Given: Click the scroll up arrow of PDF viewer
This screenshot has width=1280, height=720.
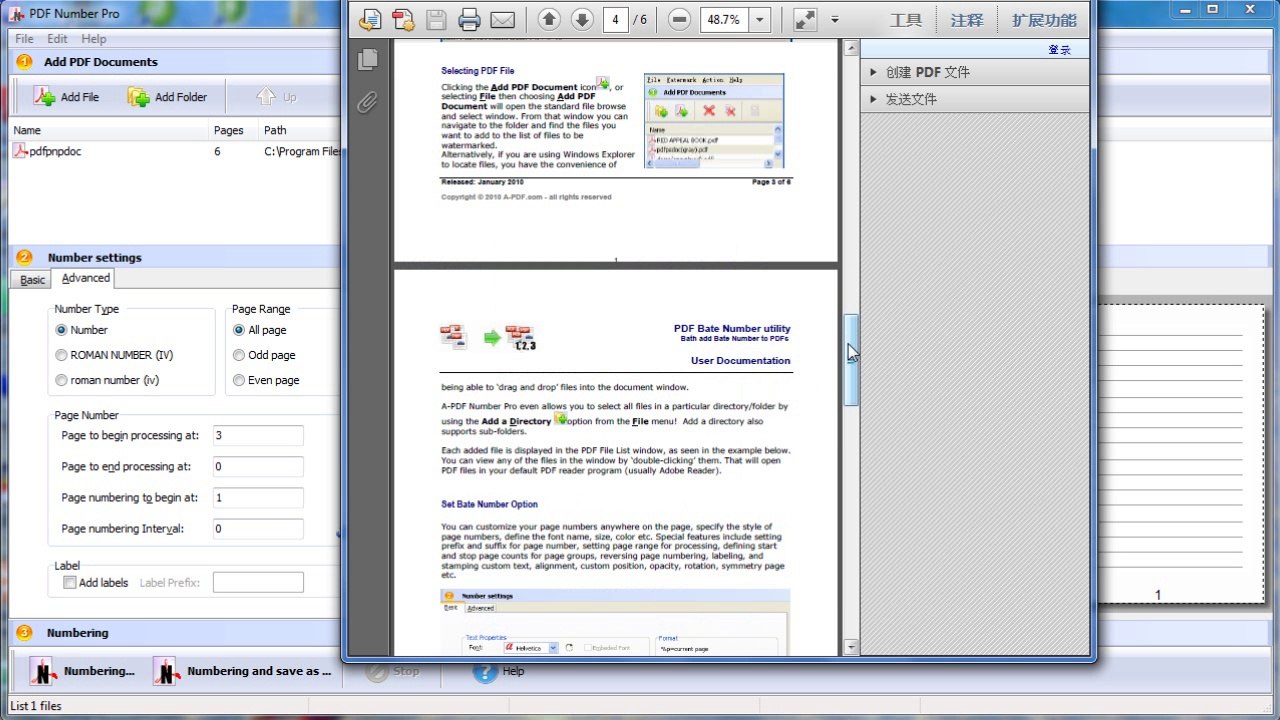Looking at the screenshot, I should coord(851,48).
